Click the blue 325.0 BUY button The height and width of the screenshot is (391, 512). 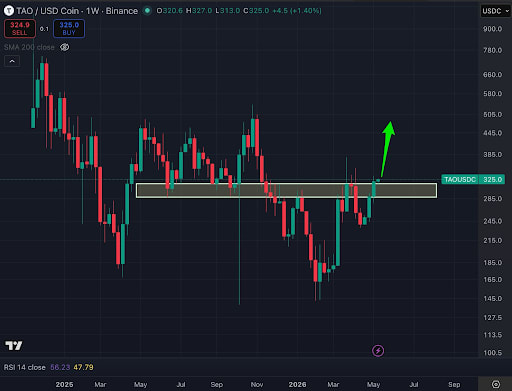[x=69, y=29]
